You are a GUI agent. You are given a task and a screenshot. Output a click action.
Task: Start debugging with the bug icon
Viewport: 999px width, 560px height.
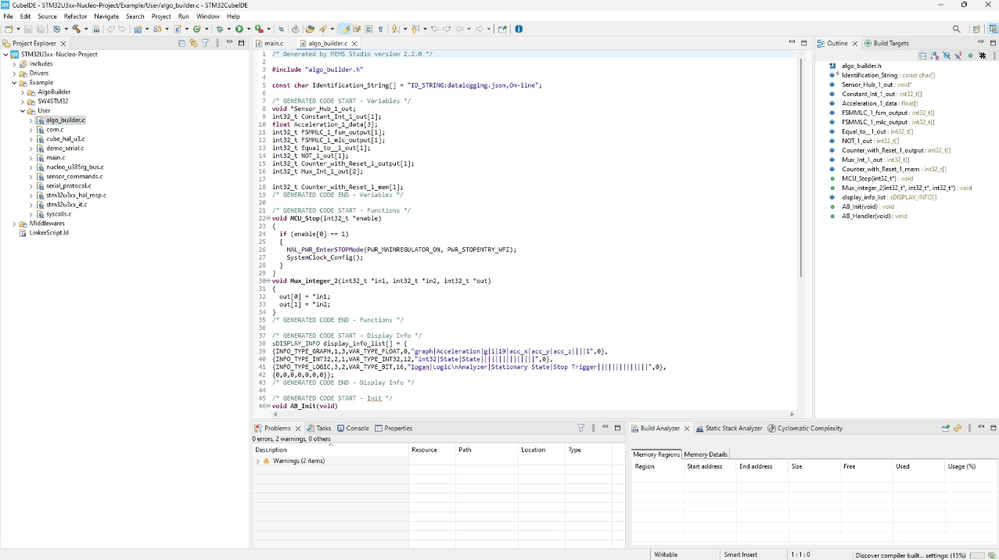[x=218, y=29]
